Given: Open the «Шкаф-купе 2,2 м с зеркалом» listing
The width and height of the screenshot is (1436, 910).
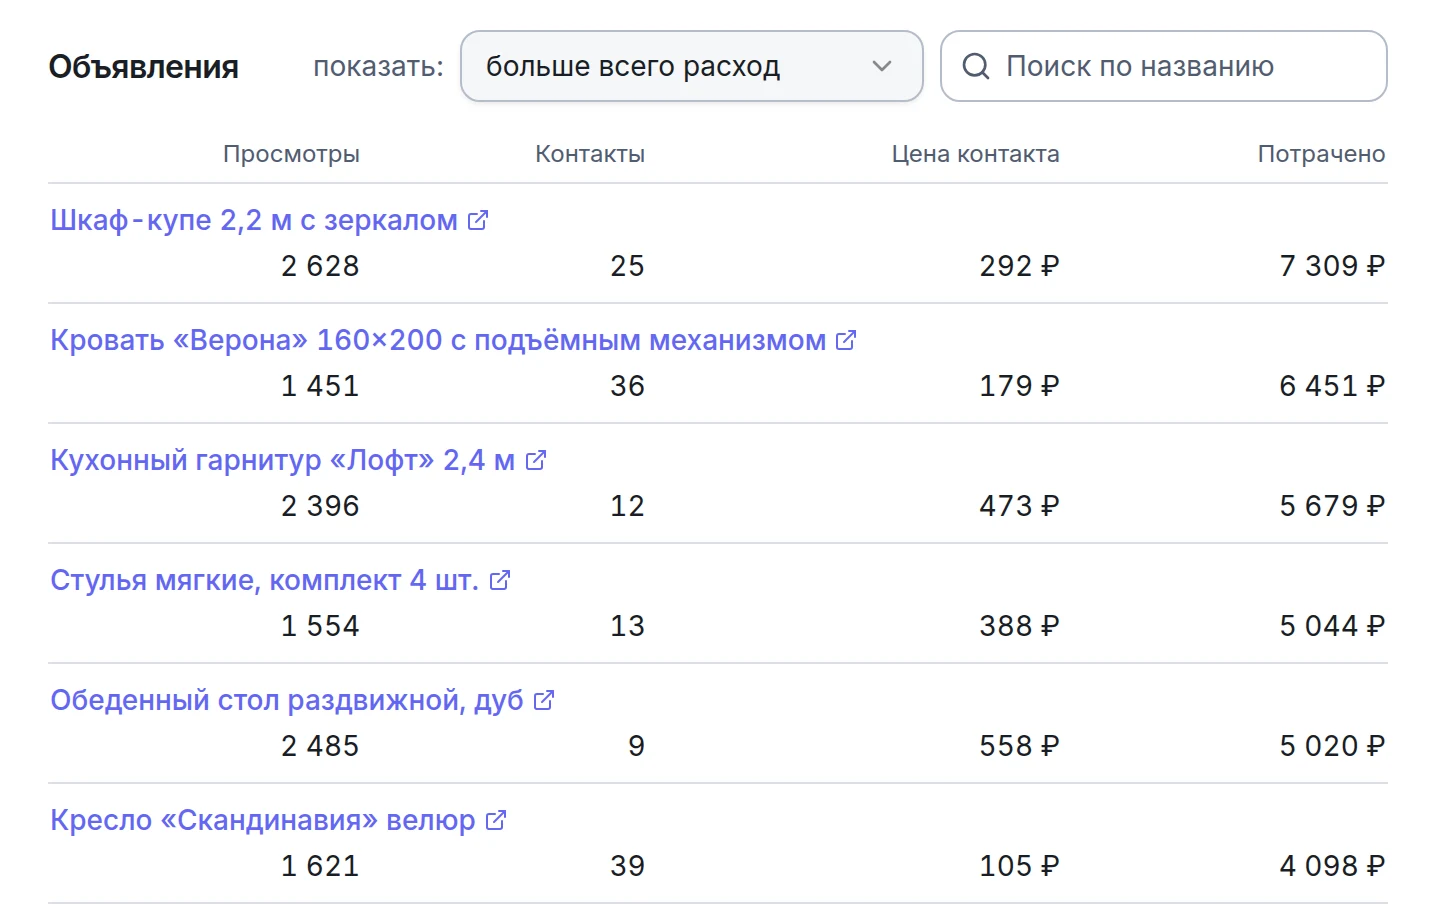Looking at the screenshot, I should click(254, 220).
